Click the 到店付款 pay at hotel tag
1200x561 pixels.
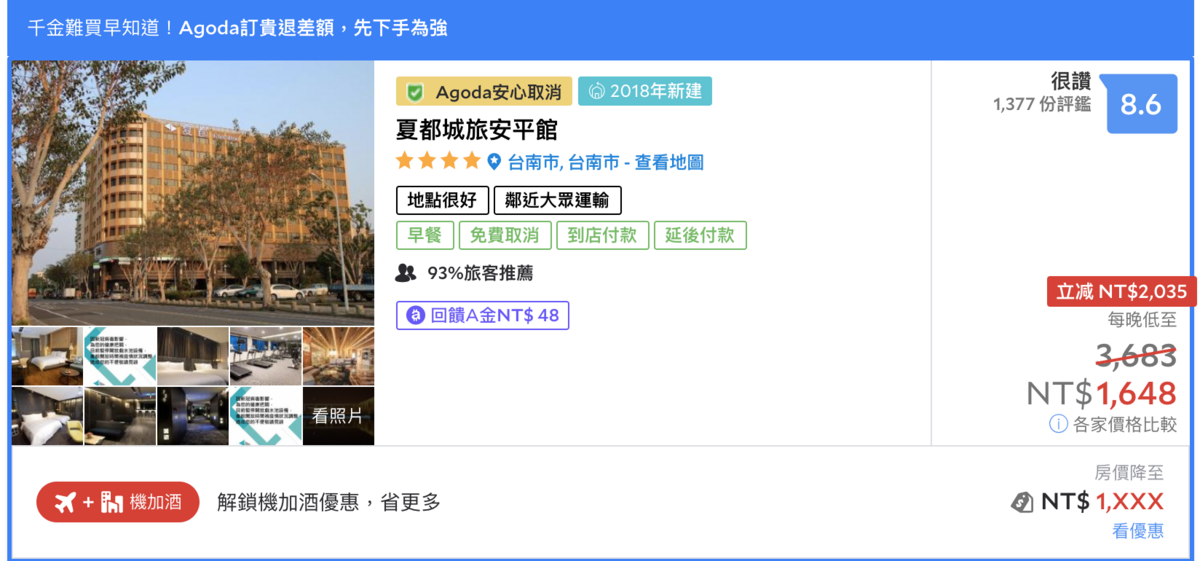pos(602,235)
